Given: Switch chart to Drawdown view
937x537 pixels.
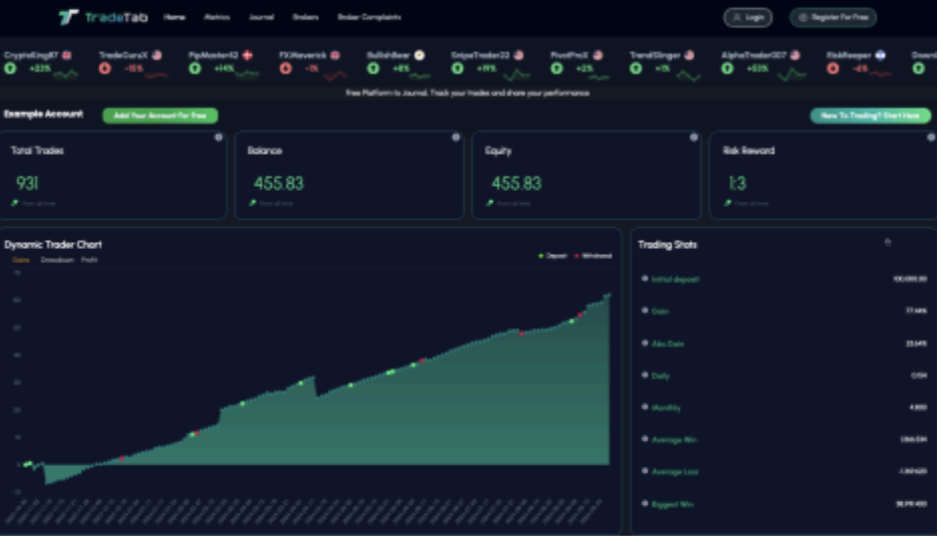Looking at the screenshot, I should [x=56, y=260].
